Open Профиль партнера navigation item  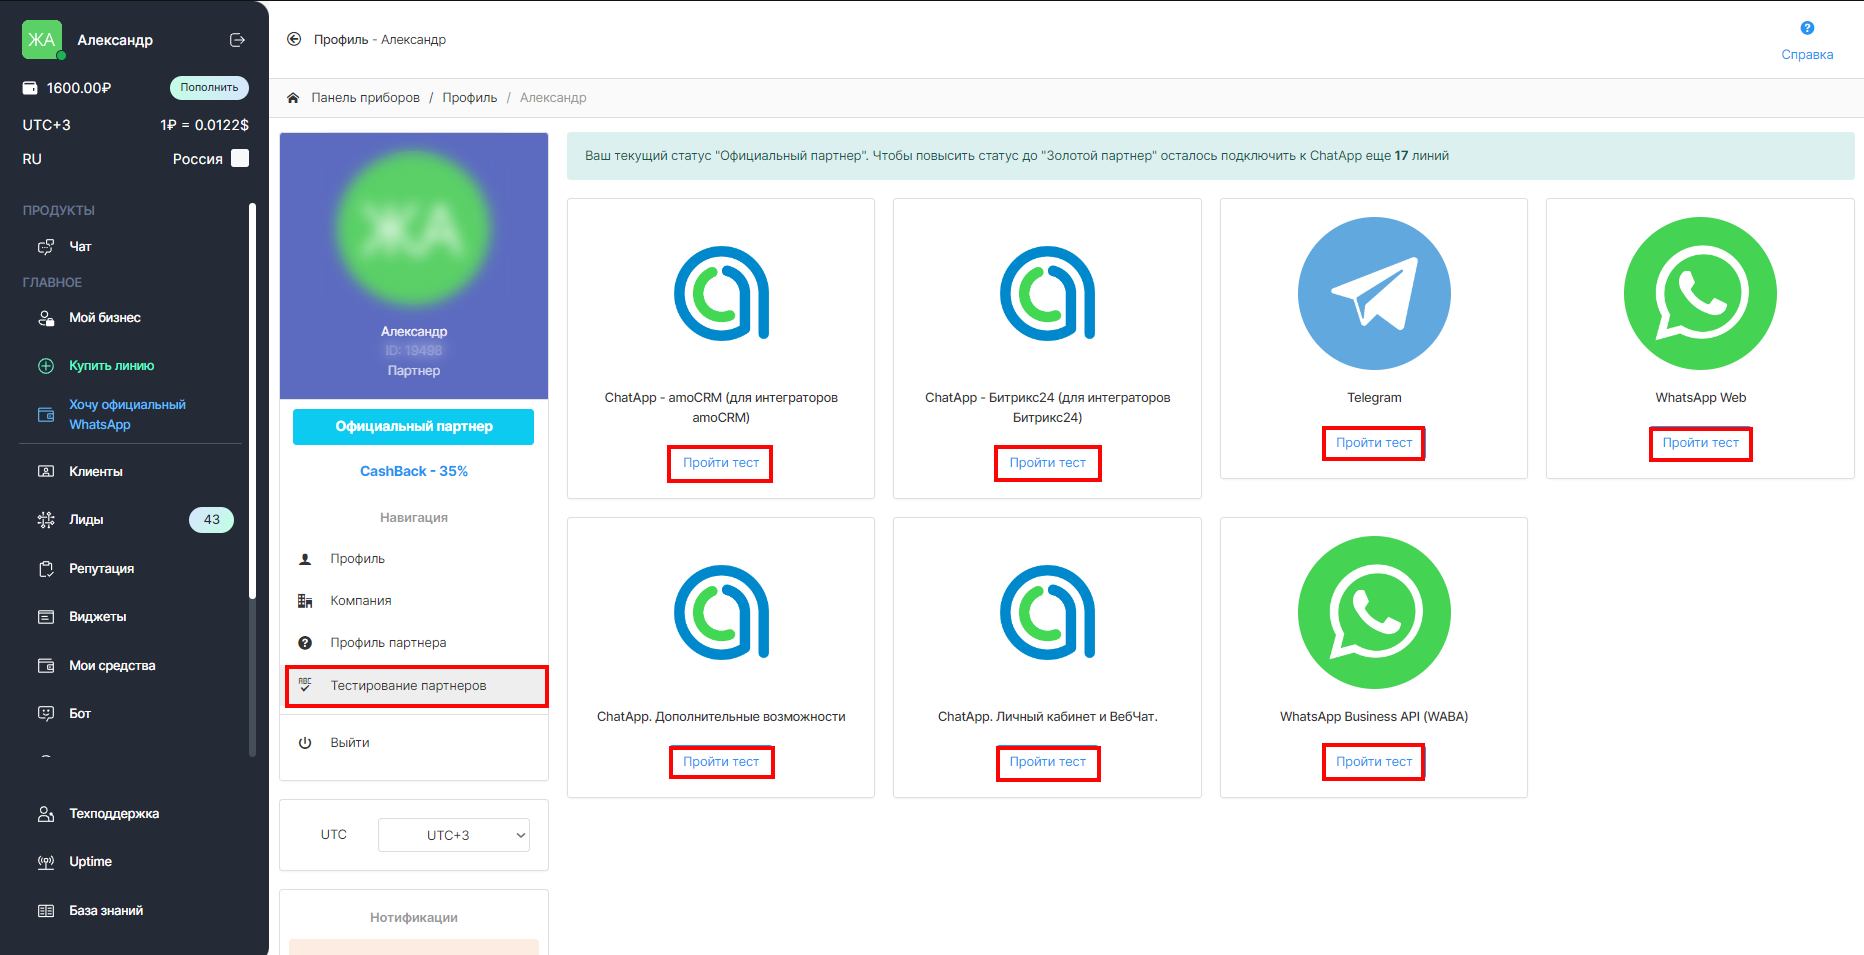pyautogui.click(x=388, y=643)
